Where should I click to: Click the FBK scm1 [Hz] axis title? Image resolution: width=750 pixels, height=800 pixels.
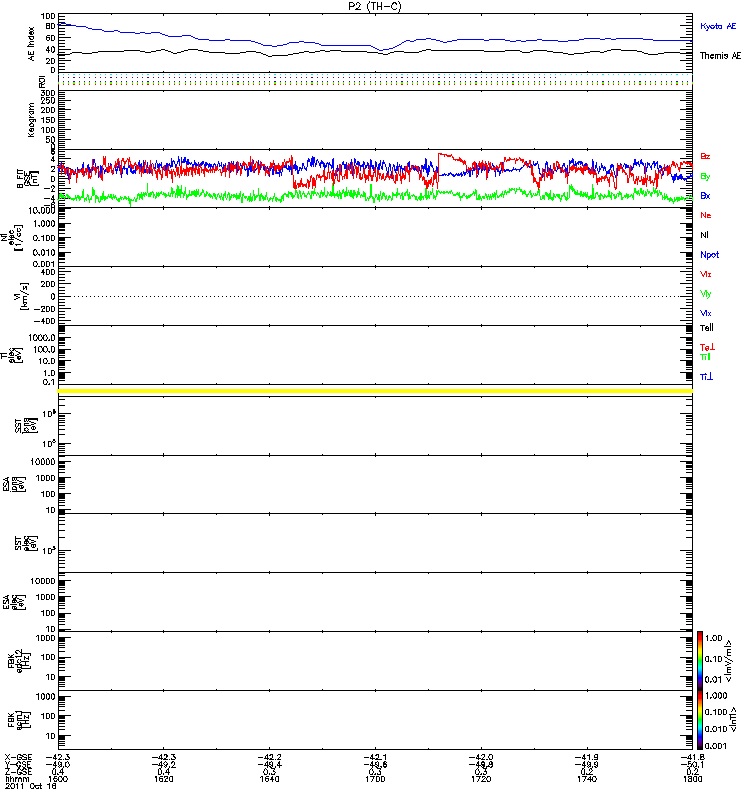[x=18, y=719]
